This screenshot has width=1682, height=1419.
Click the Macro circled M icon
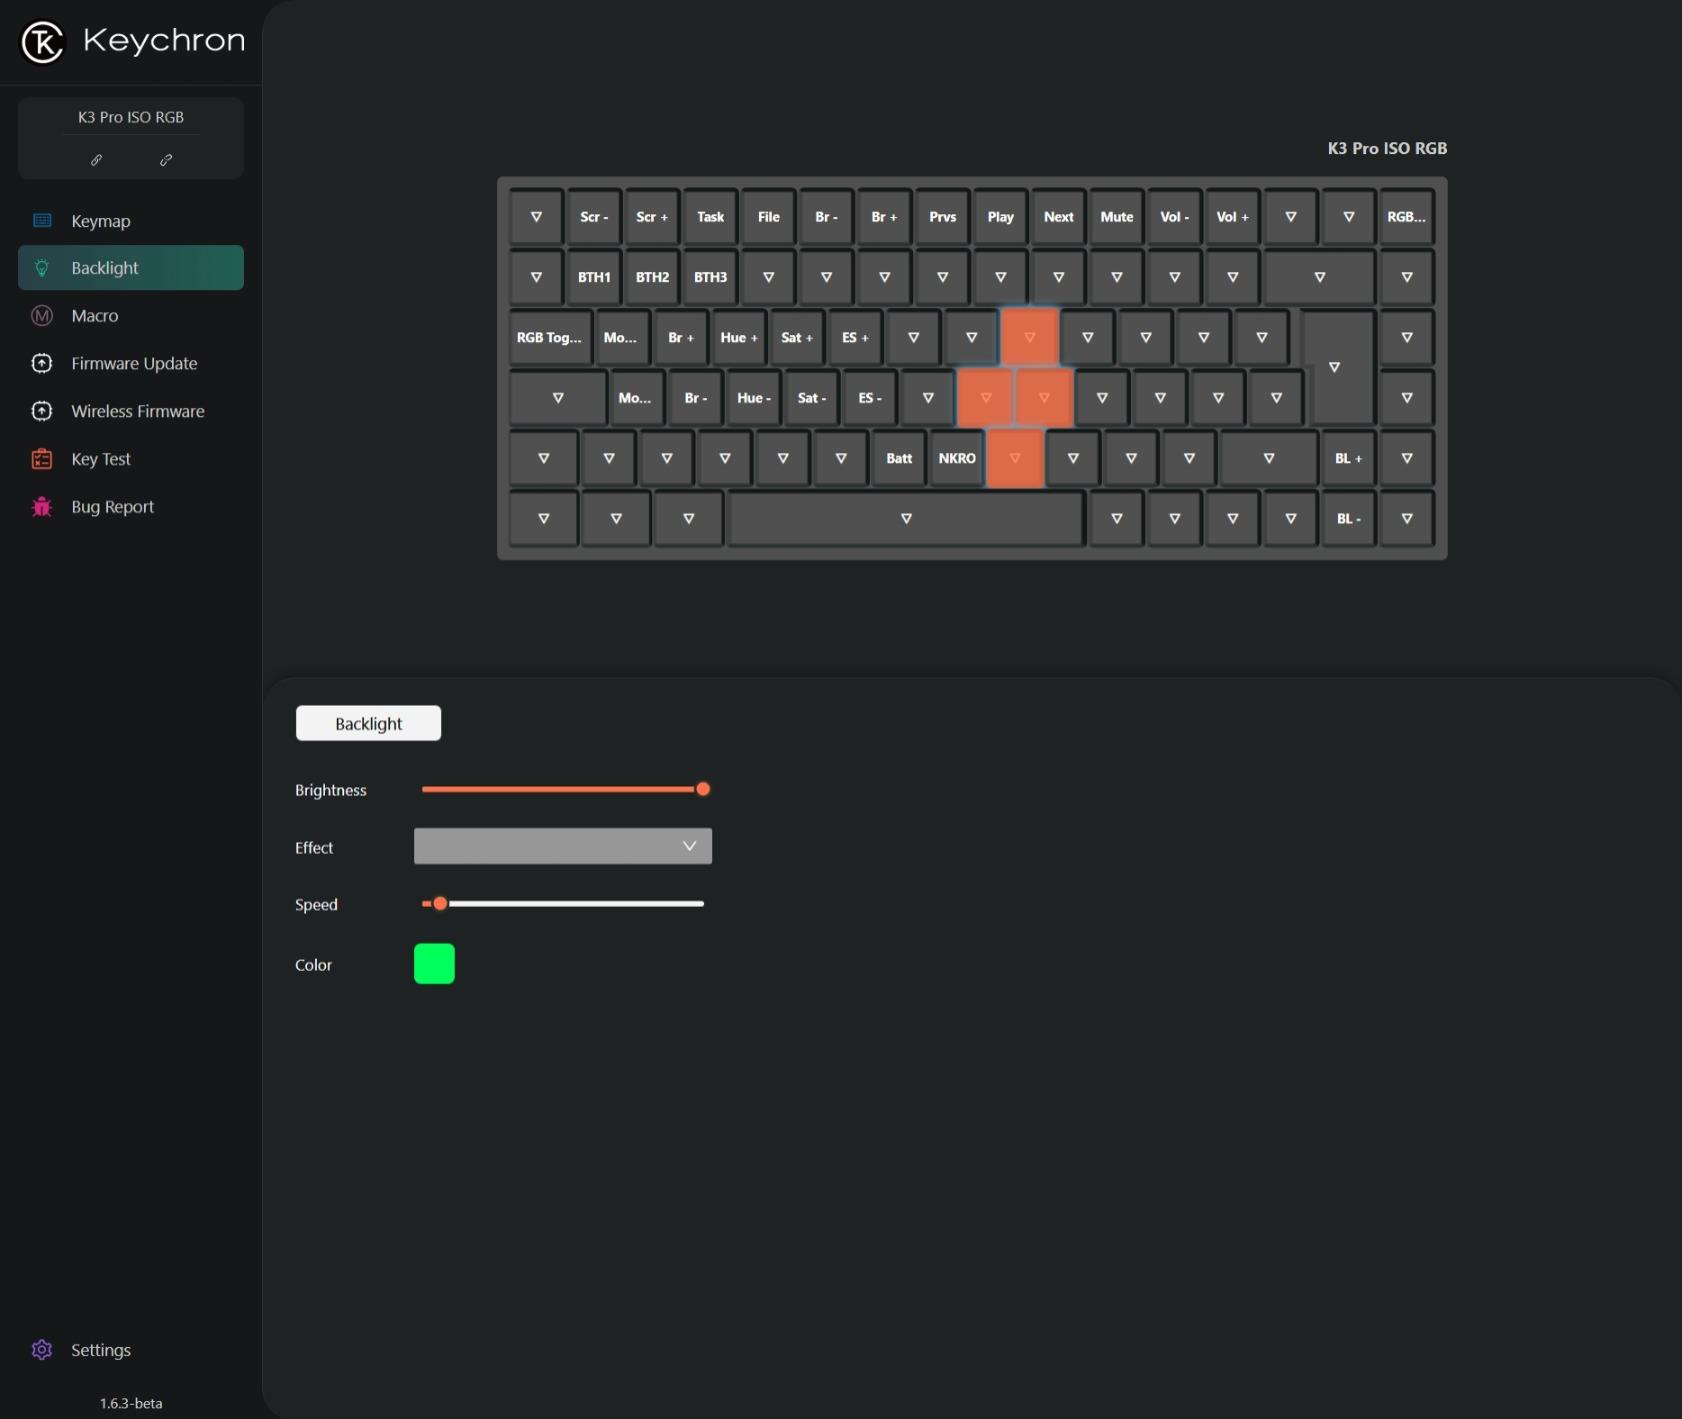42,316
